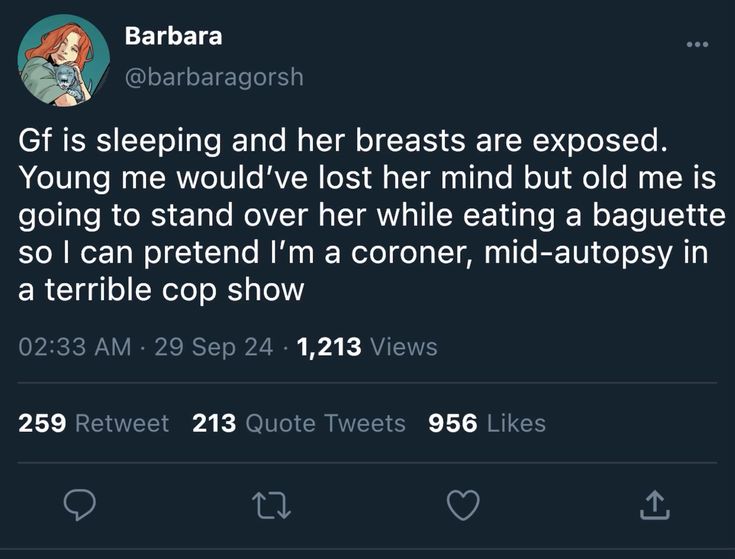
Task: Click the display name Barbara
Action: (173, 37)
